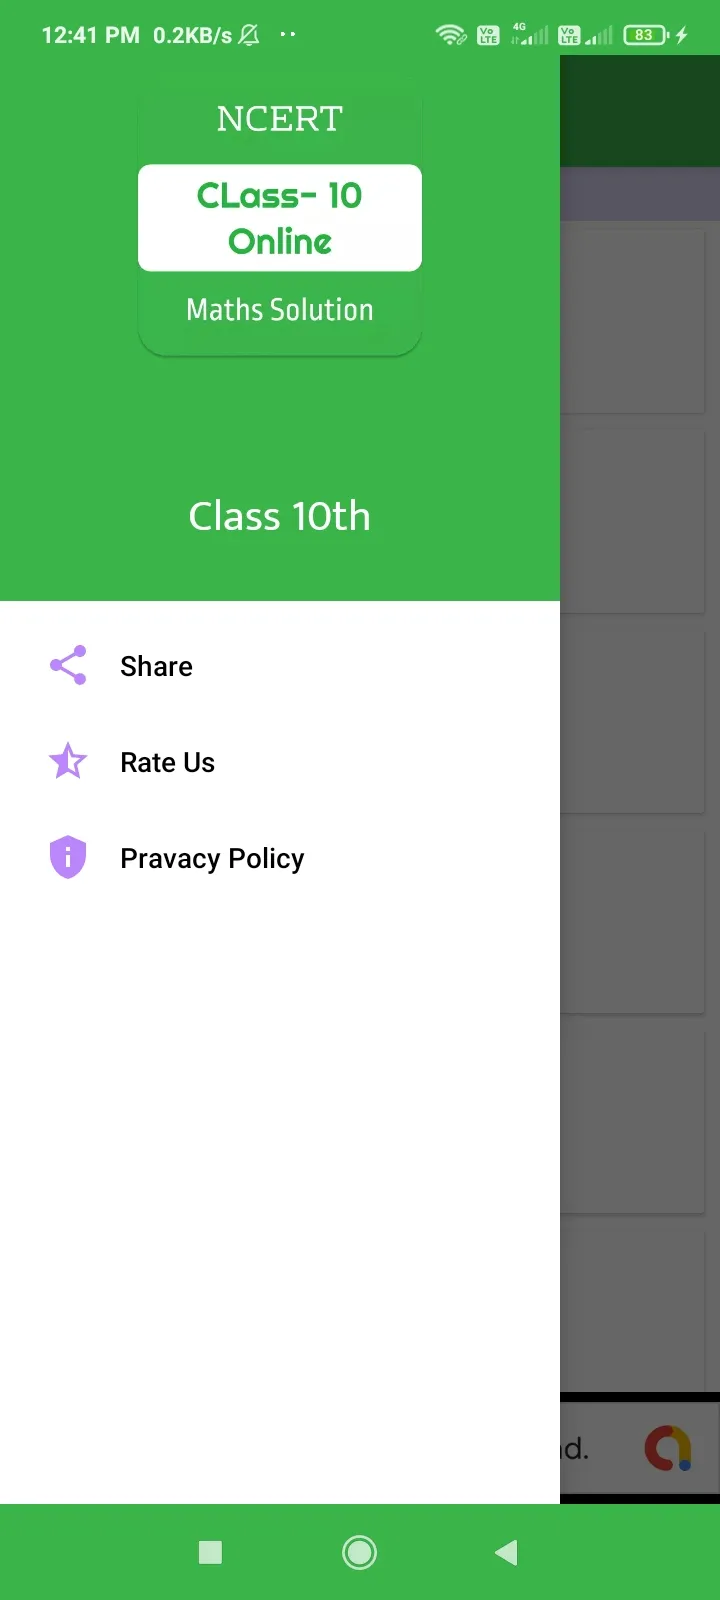Tap the dark green toolbar behind drawer
Viewport: 720px width, 1600px height.
640,112
